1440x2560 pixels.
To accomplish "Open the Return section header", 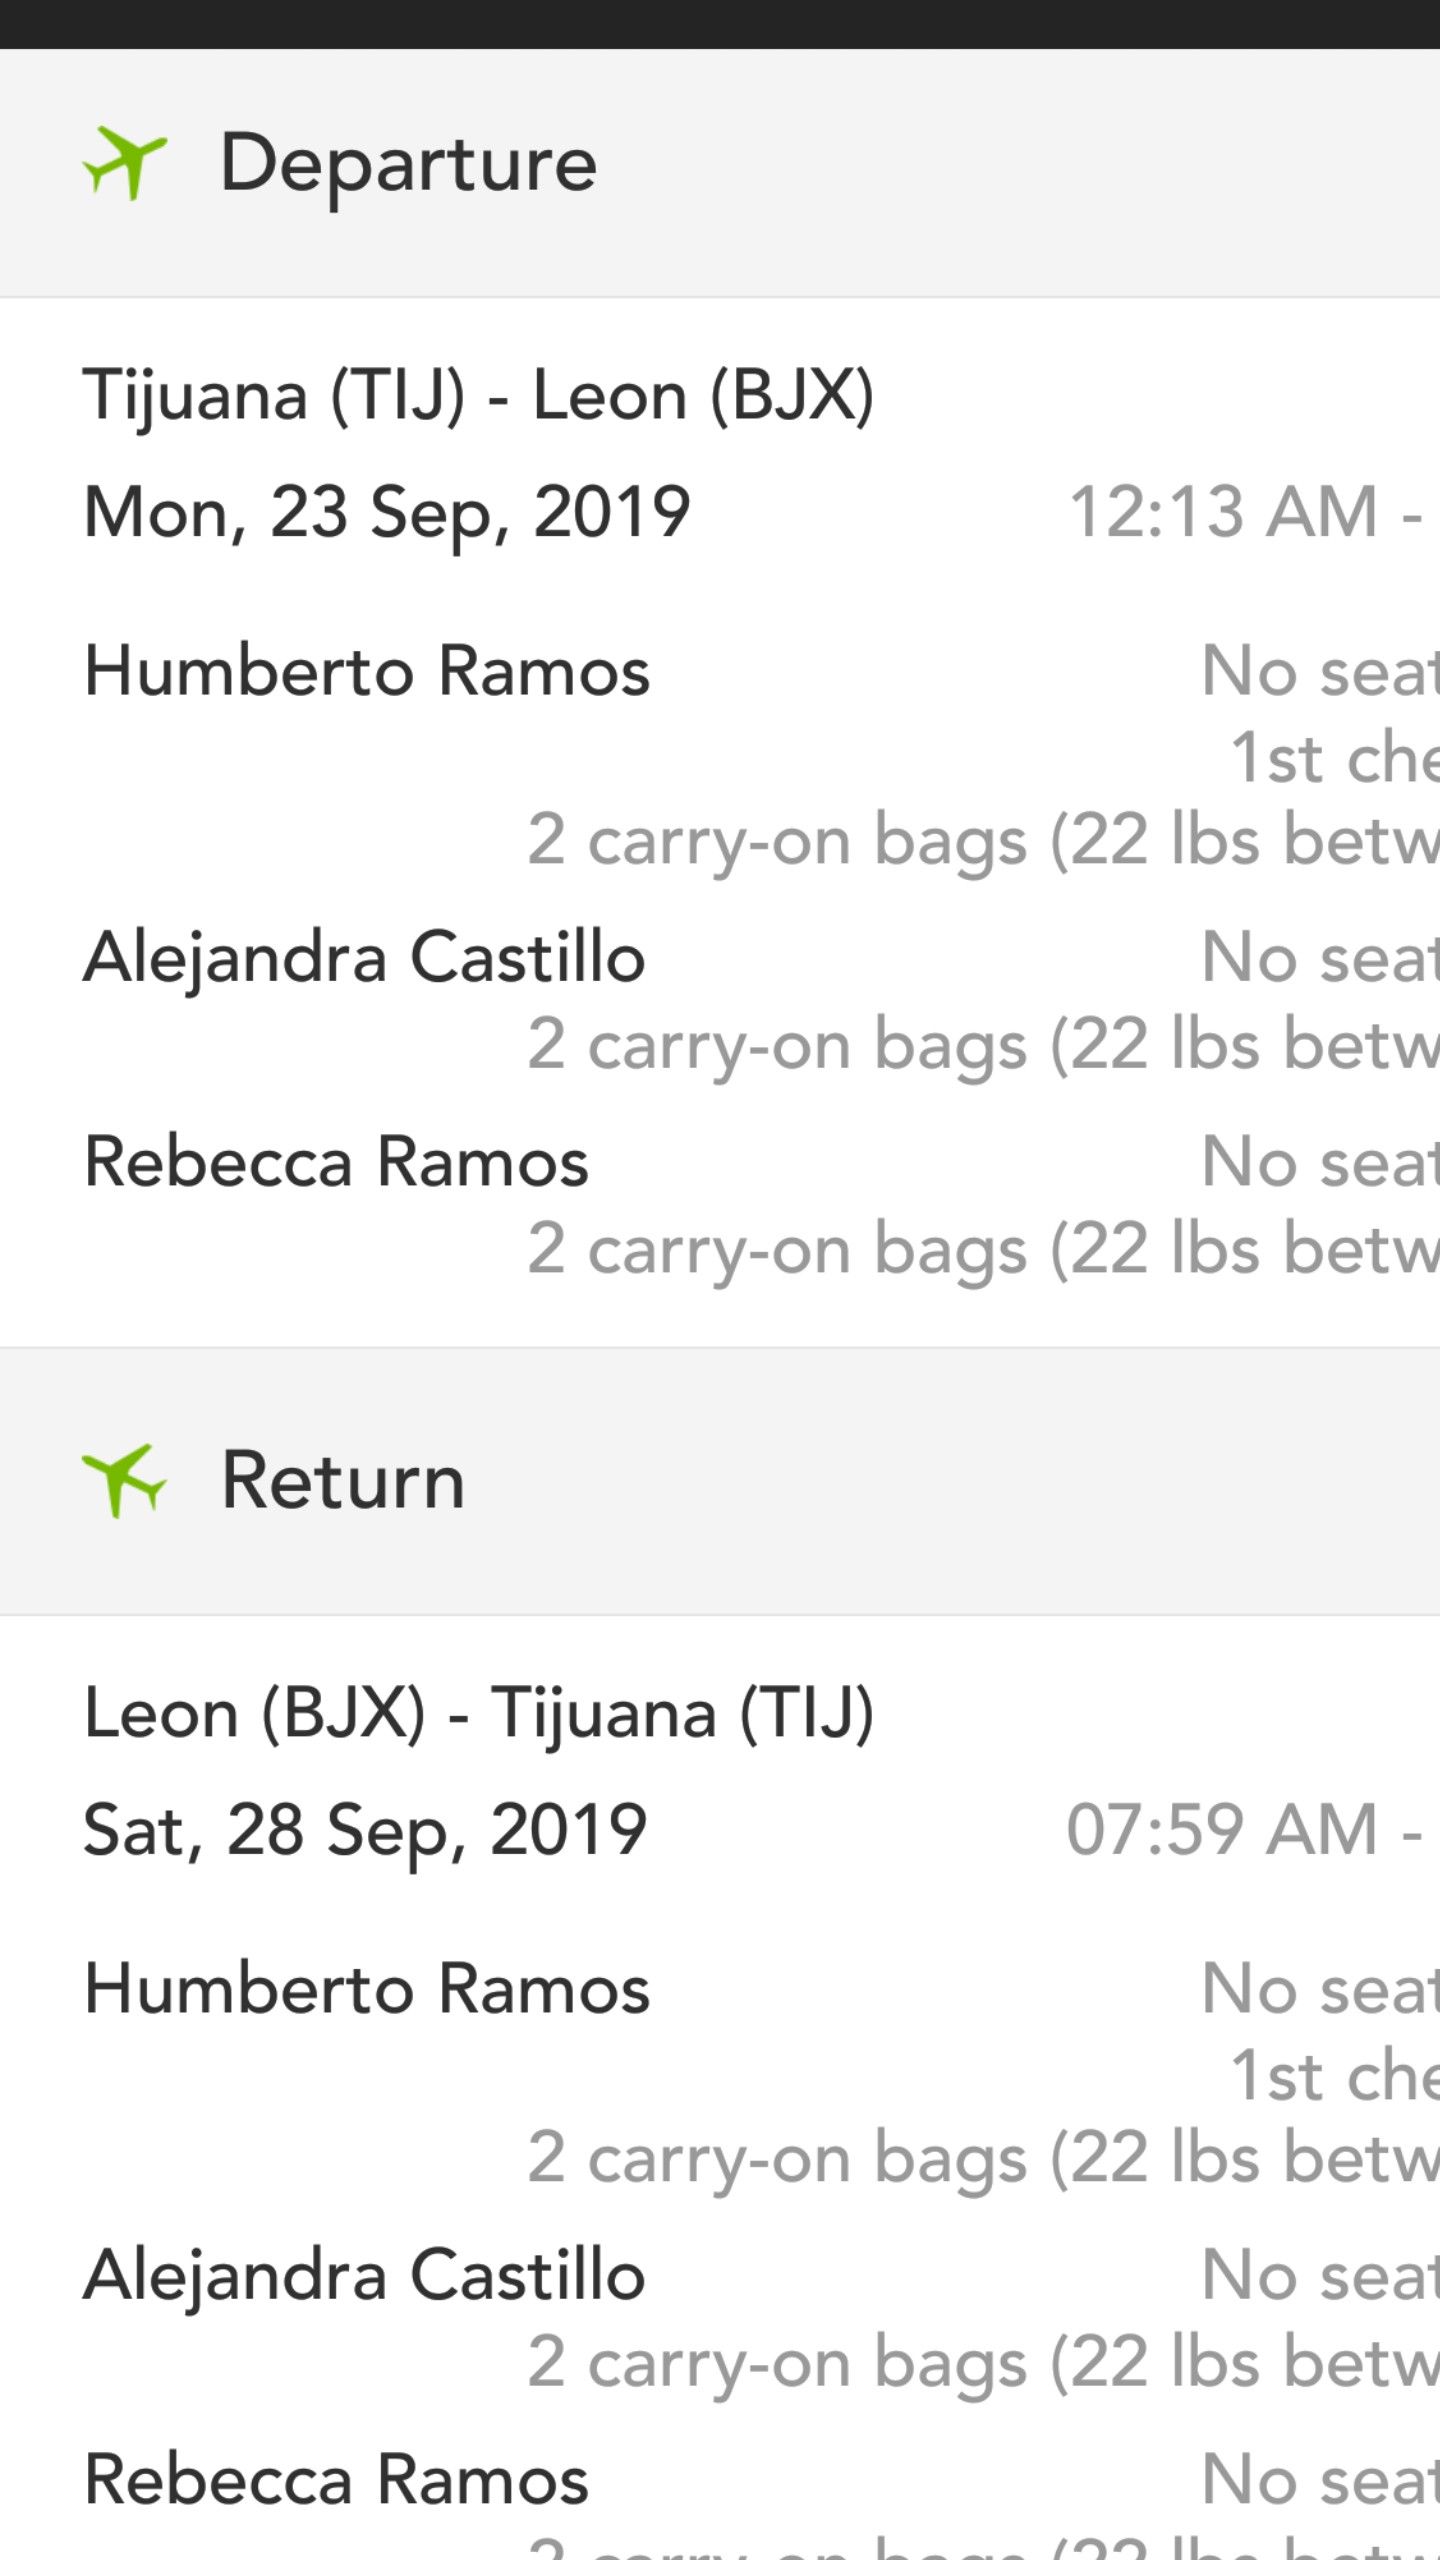I will (342, 1480).
